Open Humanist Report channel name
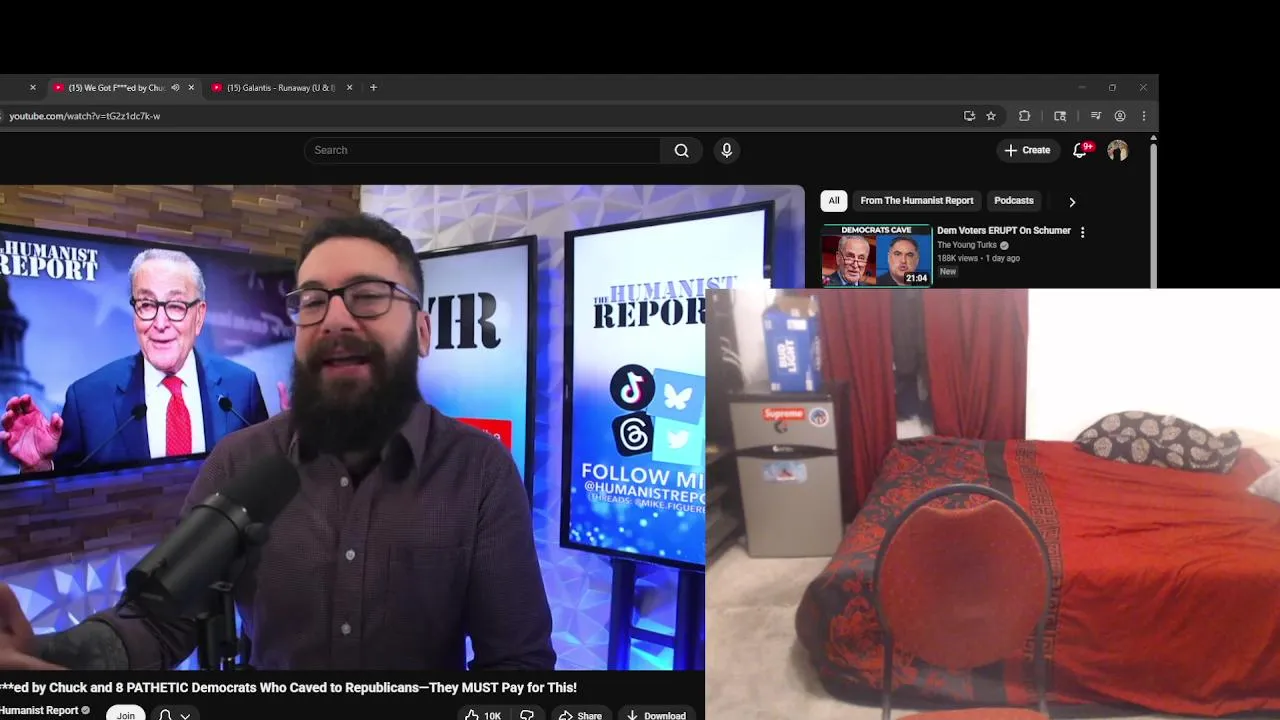Screen dimensions: 1280x720 click(39, 711)
